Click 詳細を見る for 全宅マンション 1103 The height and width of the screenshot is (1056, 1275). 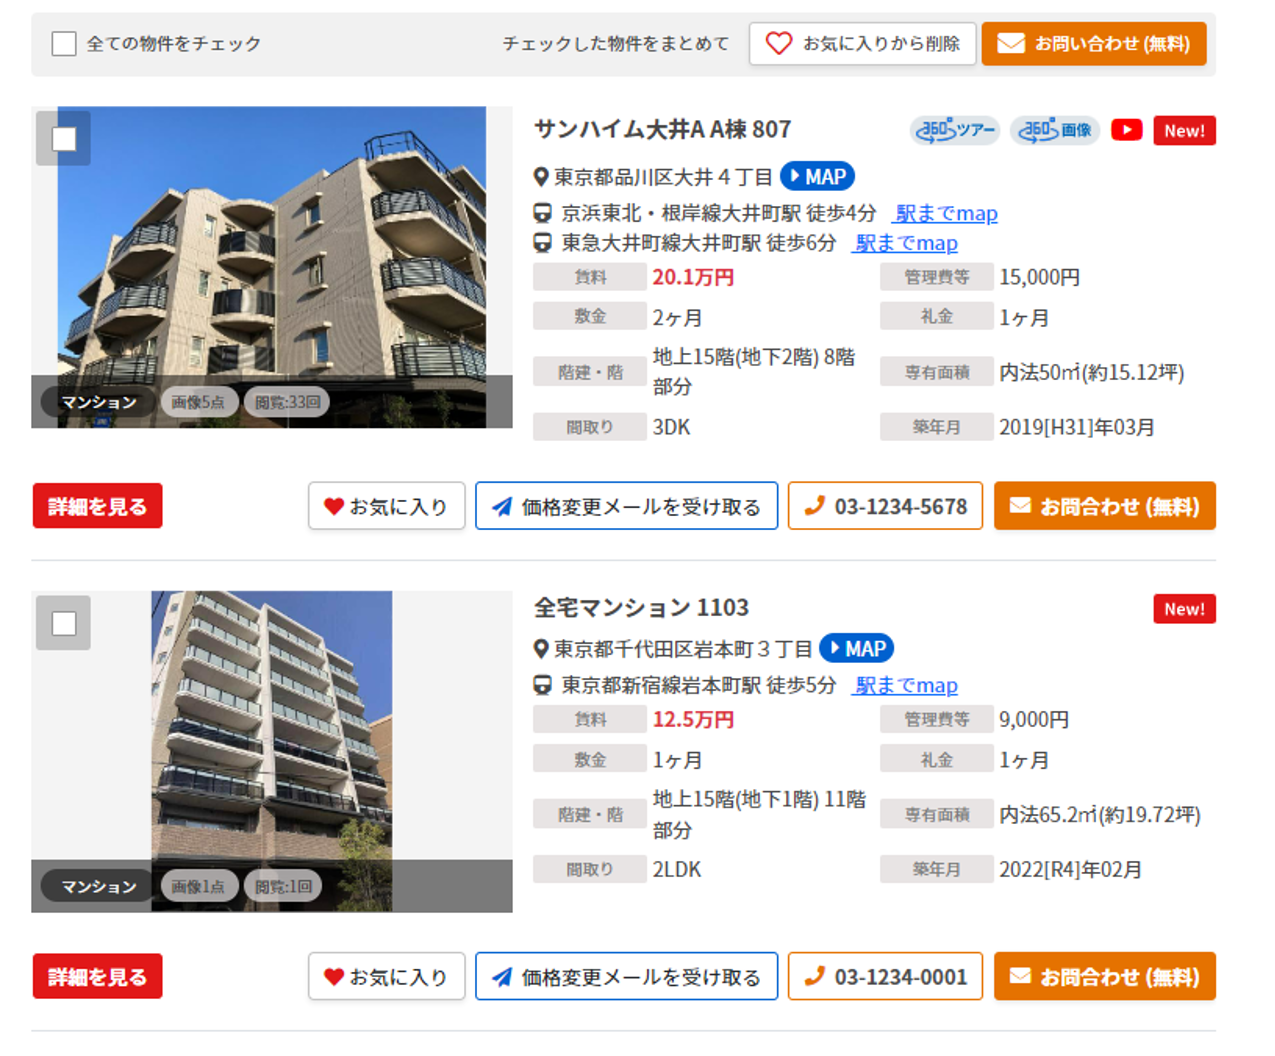click(98, 977)
